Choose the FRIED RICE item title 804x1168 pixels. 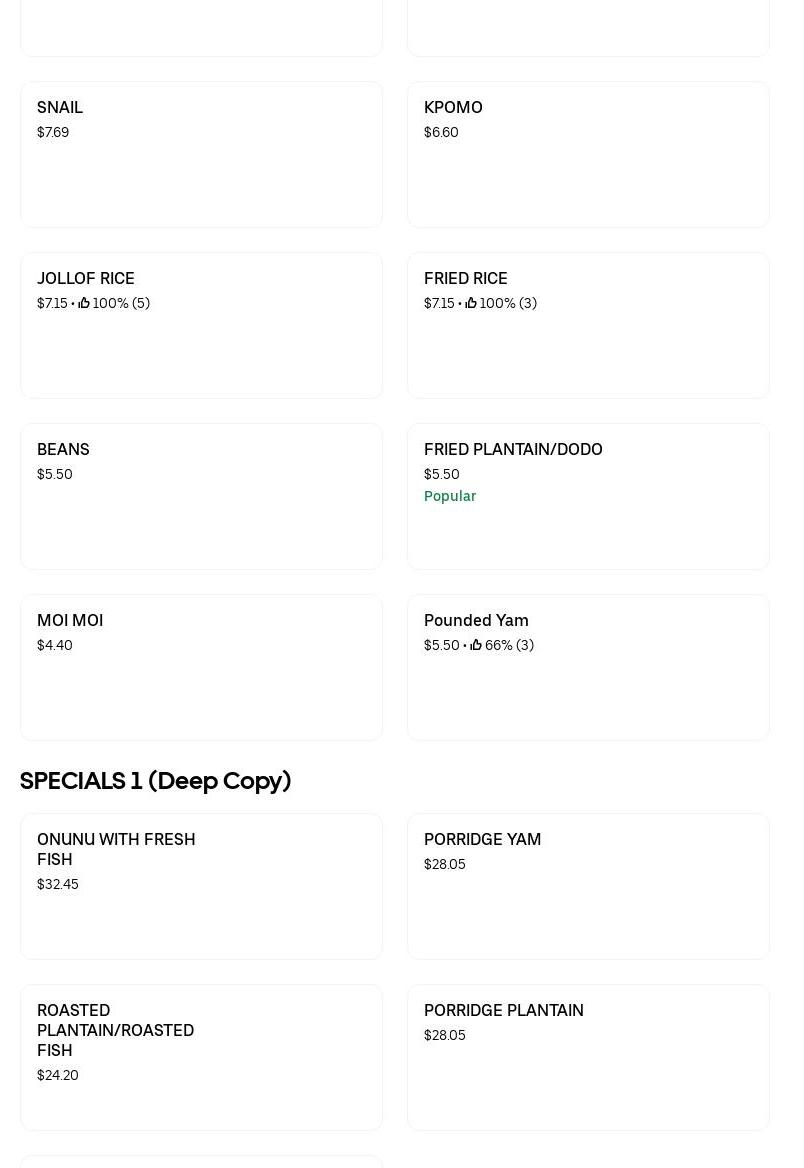click(x=466, y=278)
